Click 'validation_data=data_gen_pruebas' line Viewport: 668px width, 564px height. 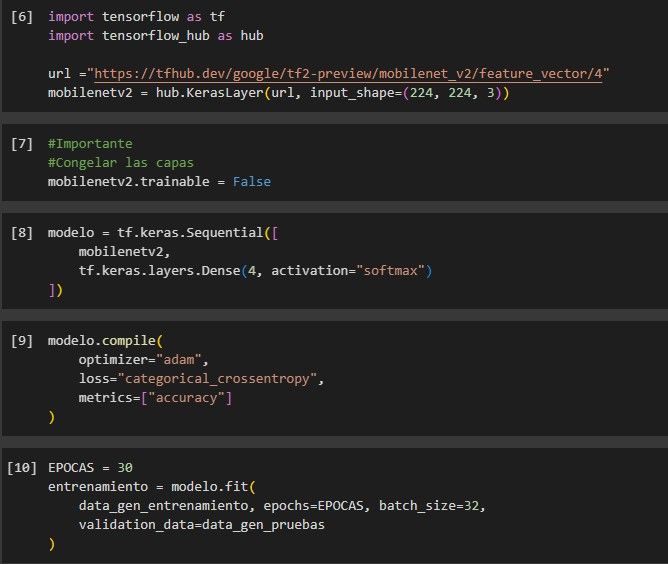pos(202,525)
